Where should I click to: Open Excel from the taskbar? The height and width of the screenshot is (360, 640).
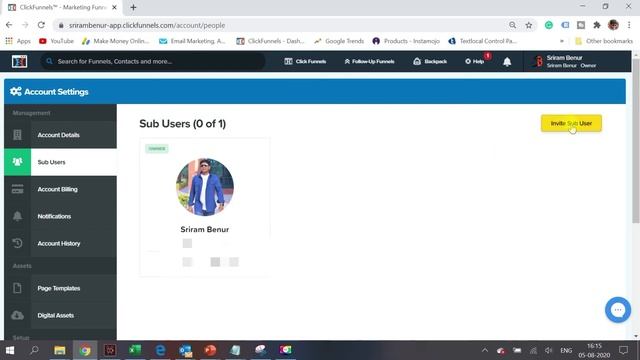135,350
